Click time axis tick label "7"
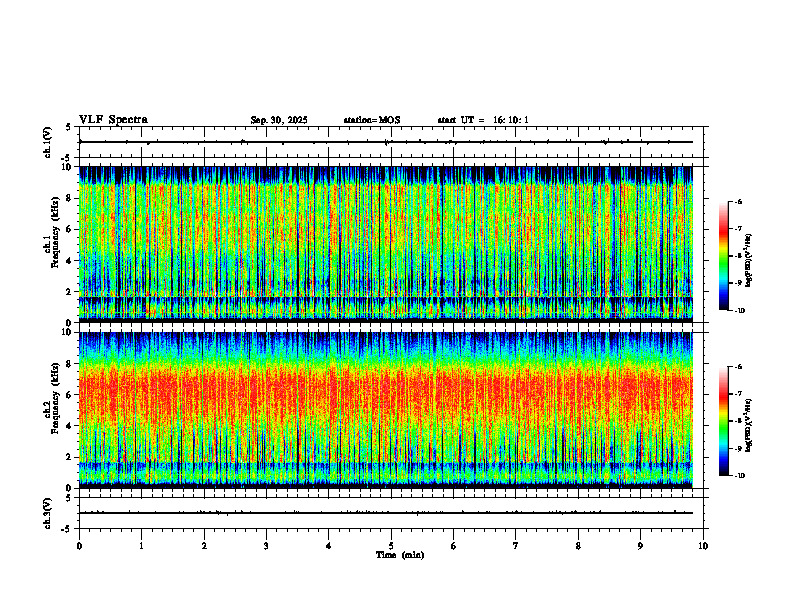This screenshot has width=792, height=612. click(516, 546)
